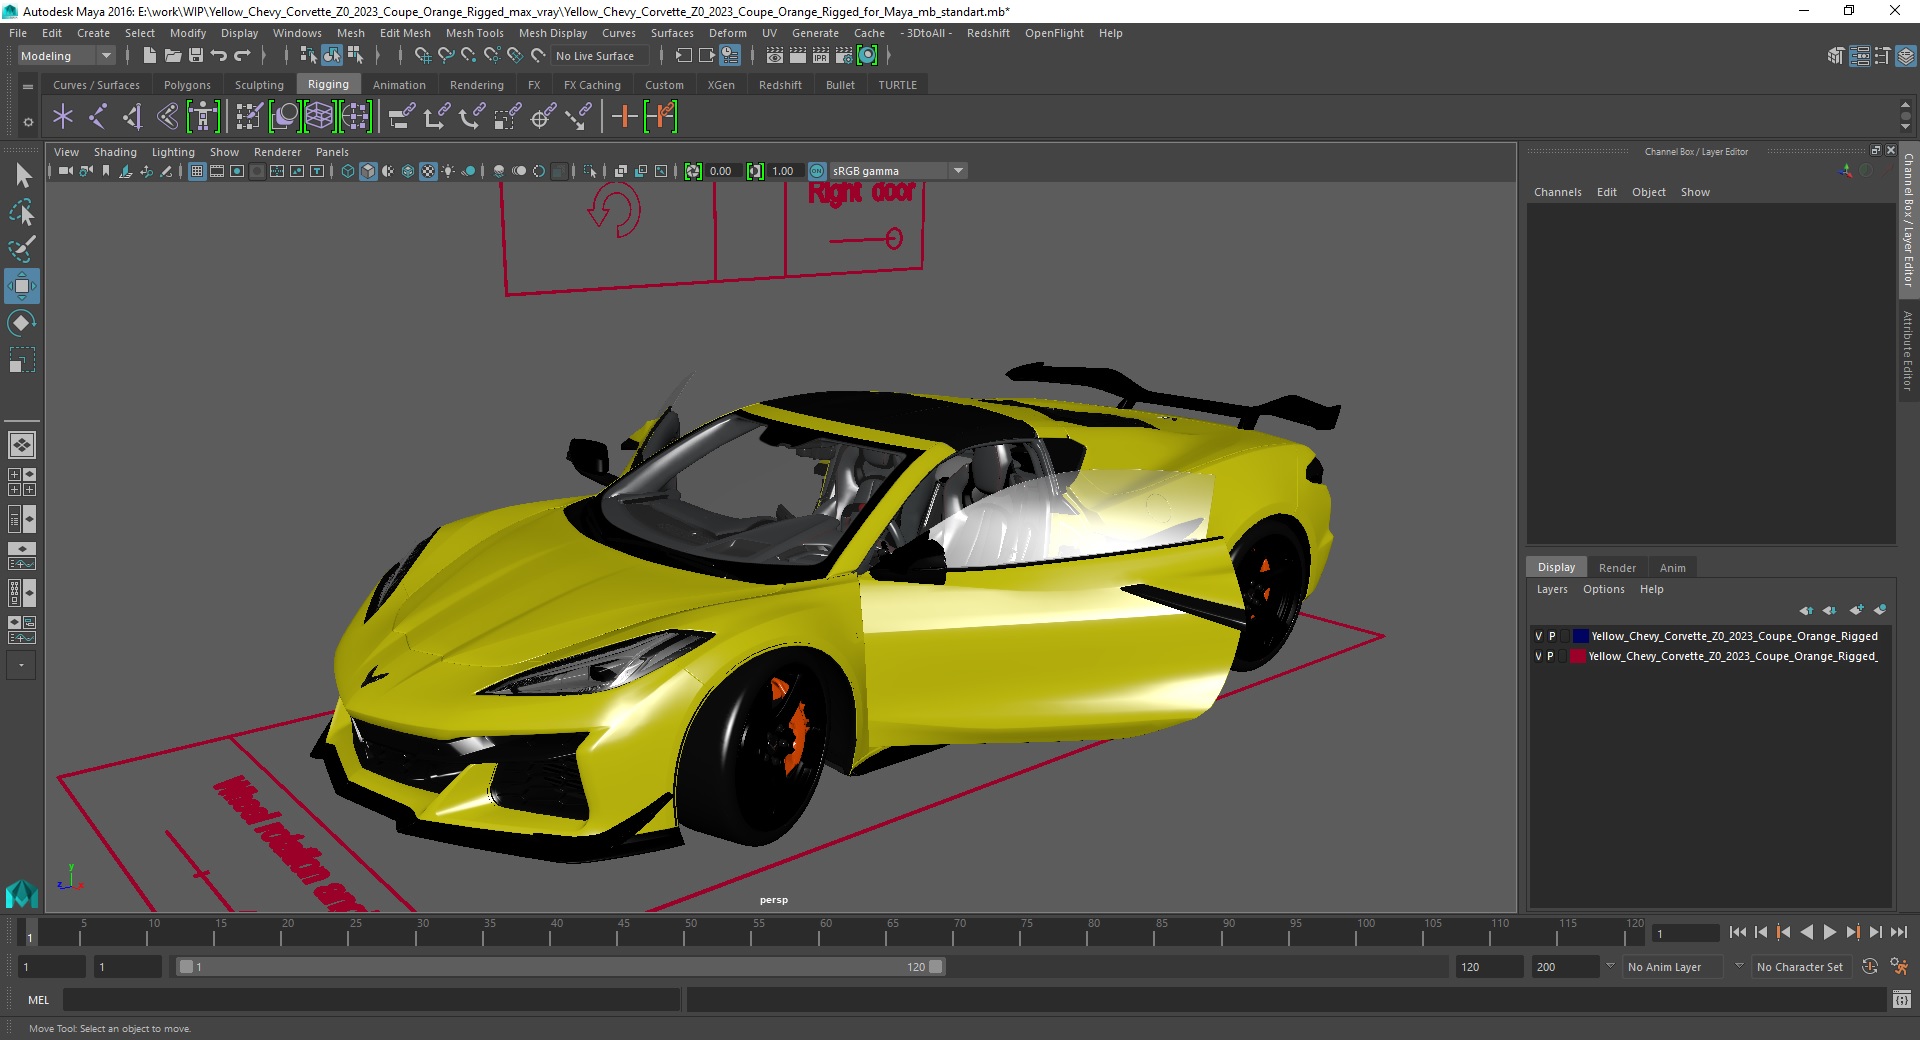Choose the Paint selection tool
1920x1040 pixels.
[22, 248]
